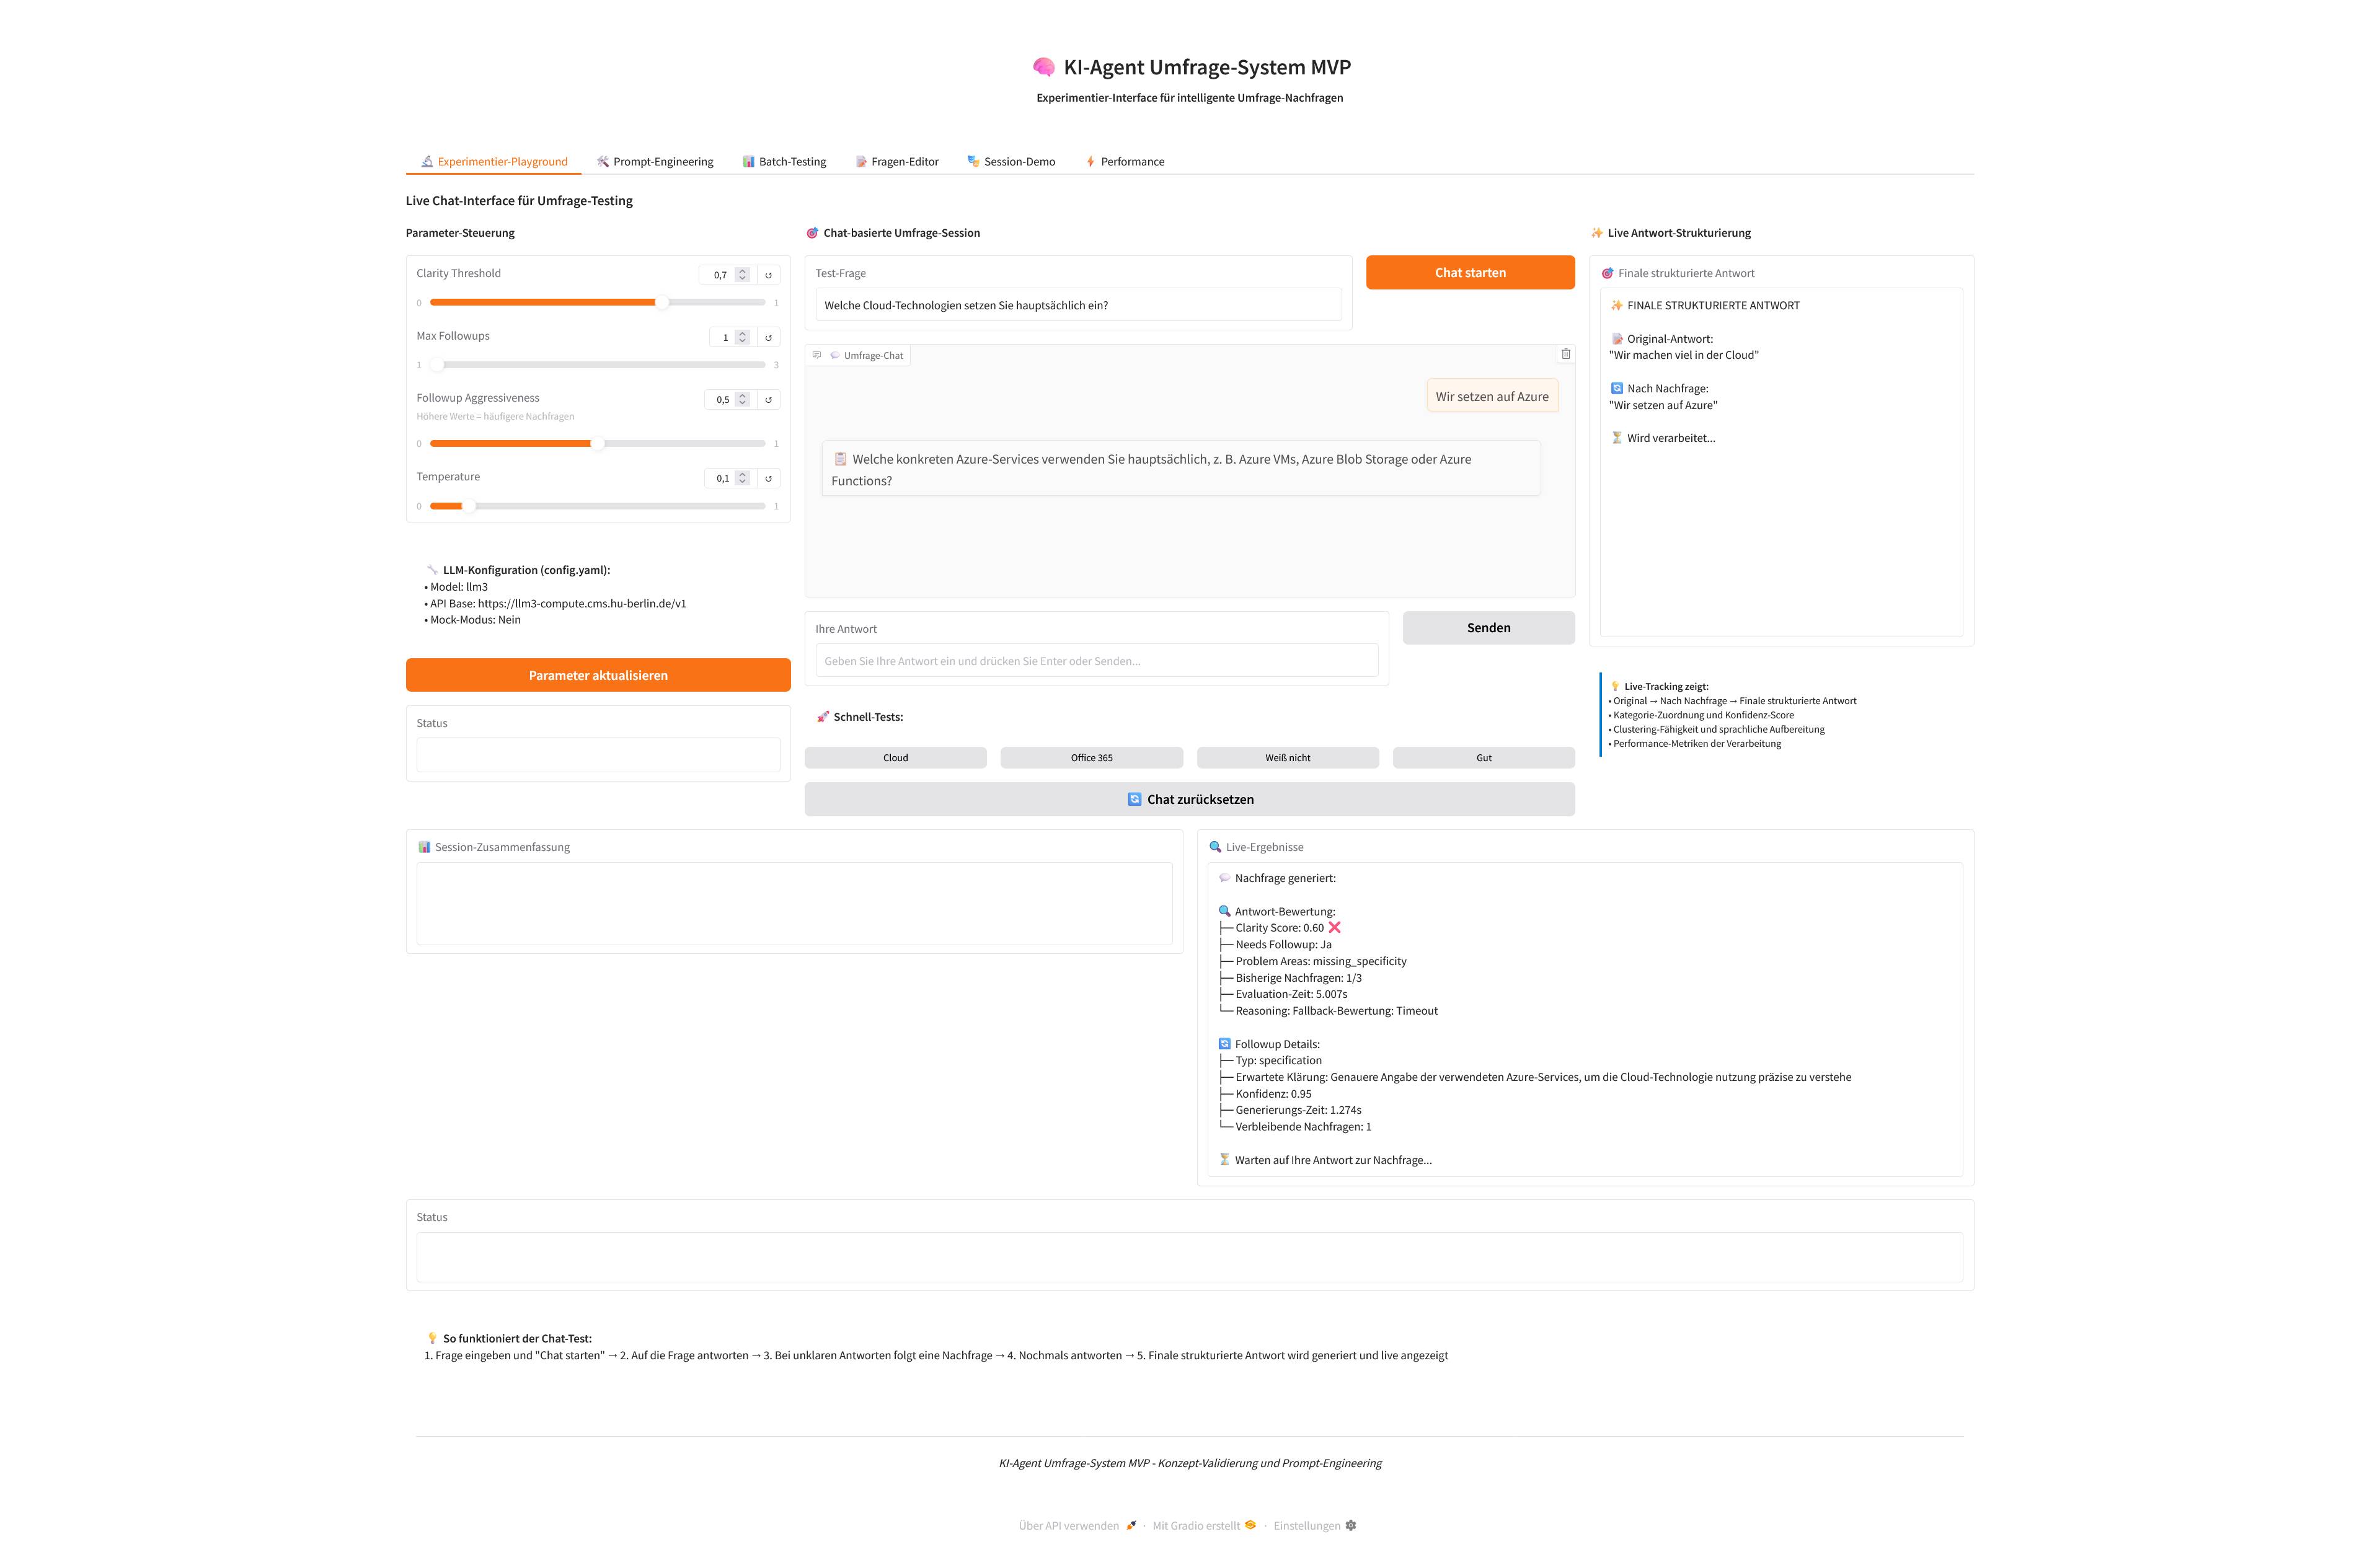Screen dimensions: 2380x1547
Task: Decrease Temperature with the stepper down arrow
Action: 742,481
